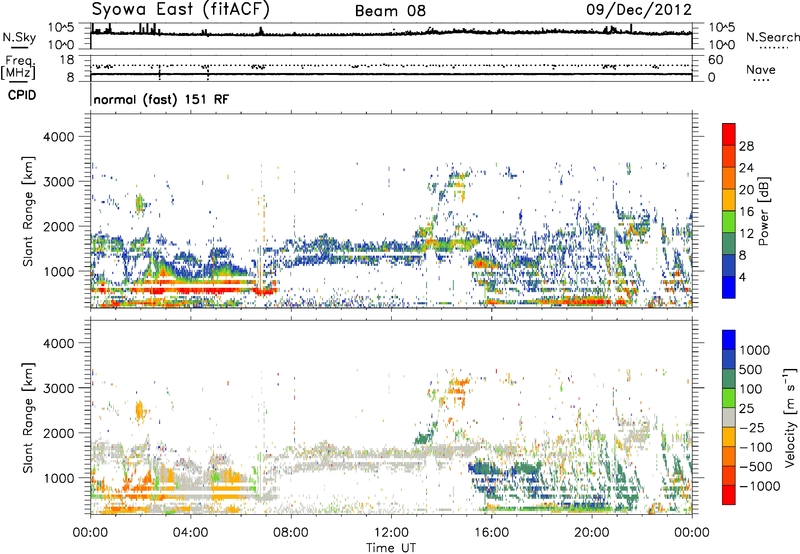Screen dimensions: 800x554
Task: Select the teal 100–500 Velocity swatch
Action: (729, 379)
